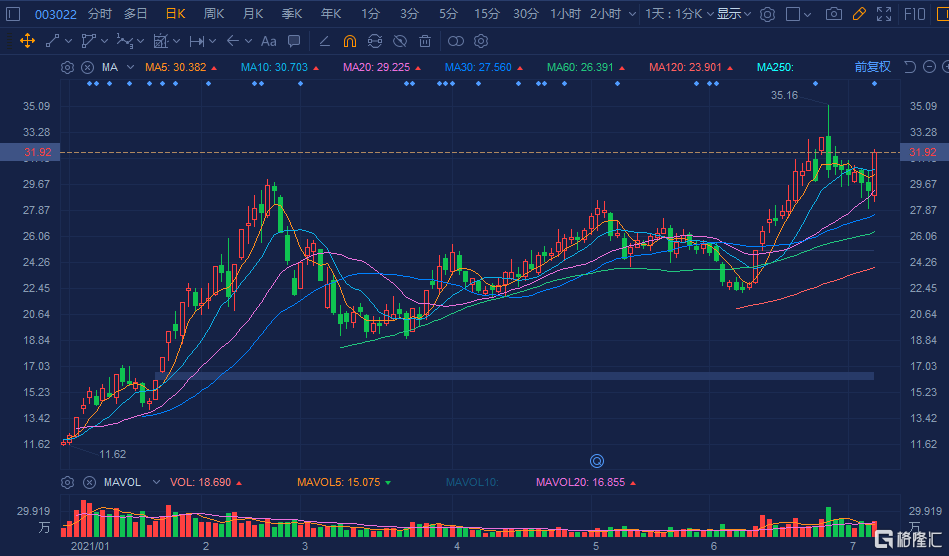
Task: Toggle the pencil drawing toolbar
Action: [858, 14]
